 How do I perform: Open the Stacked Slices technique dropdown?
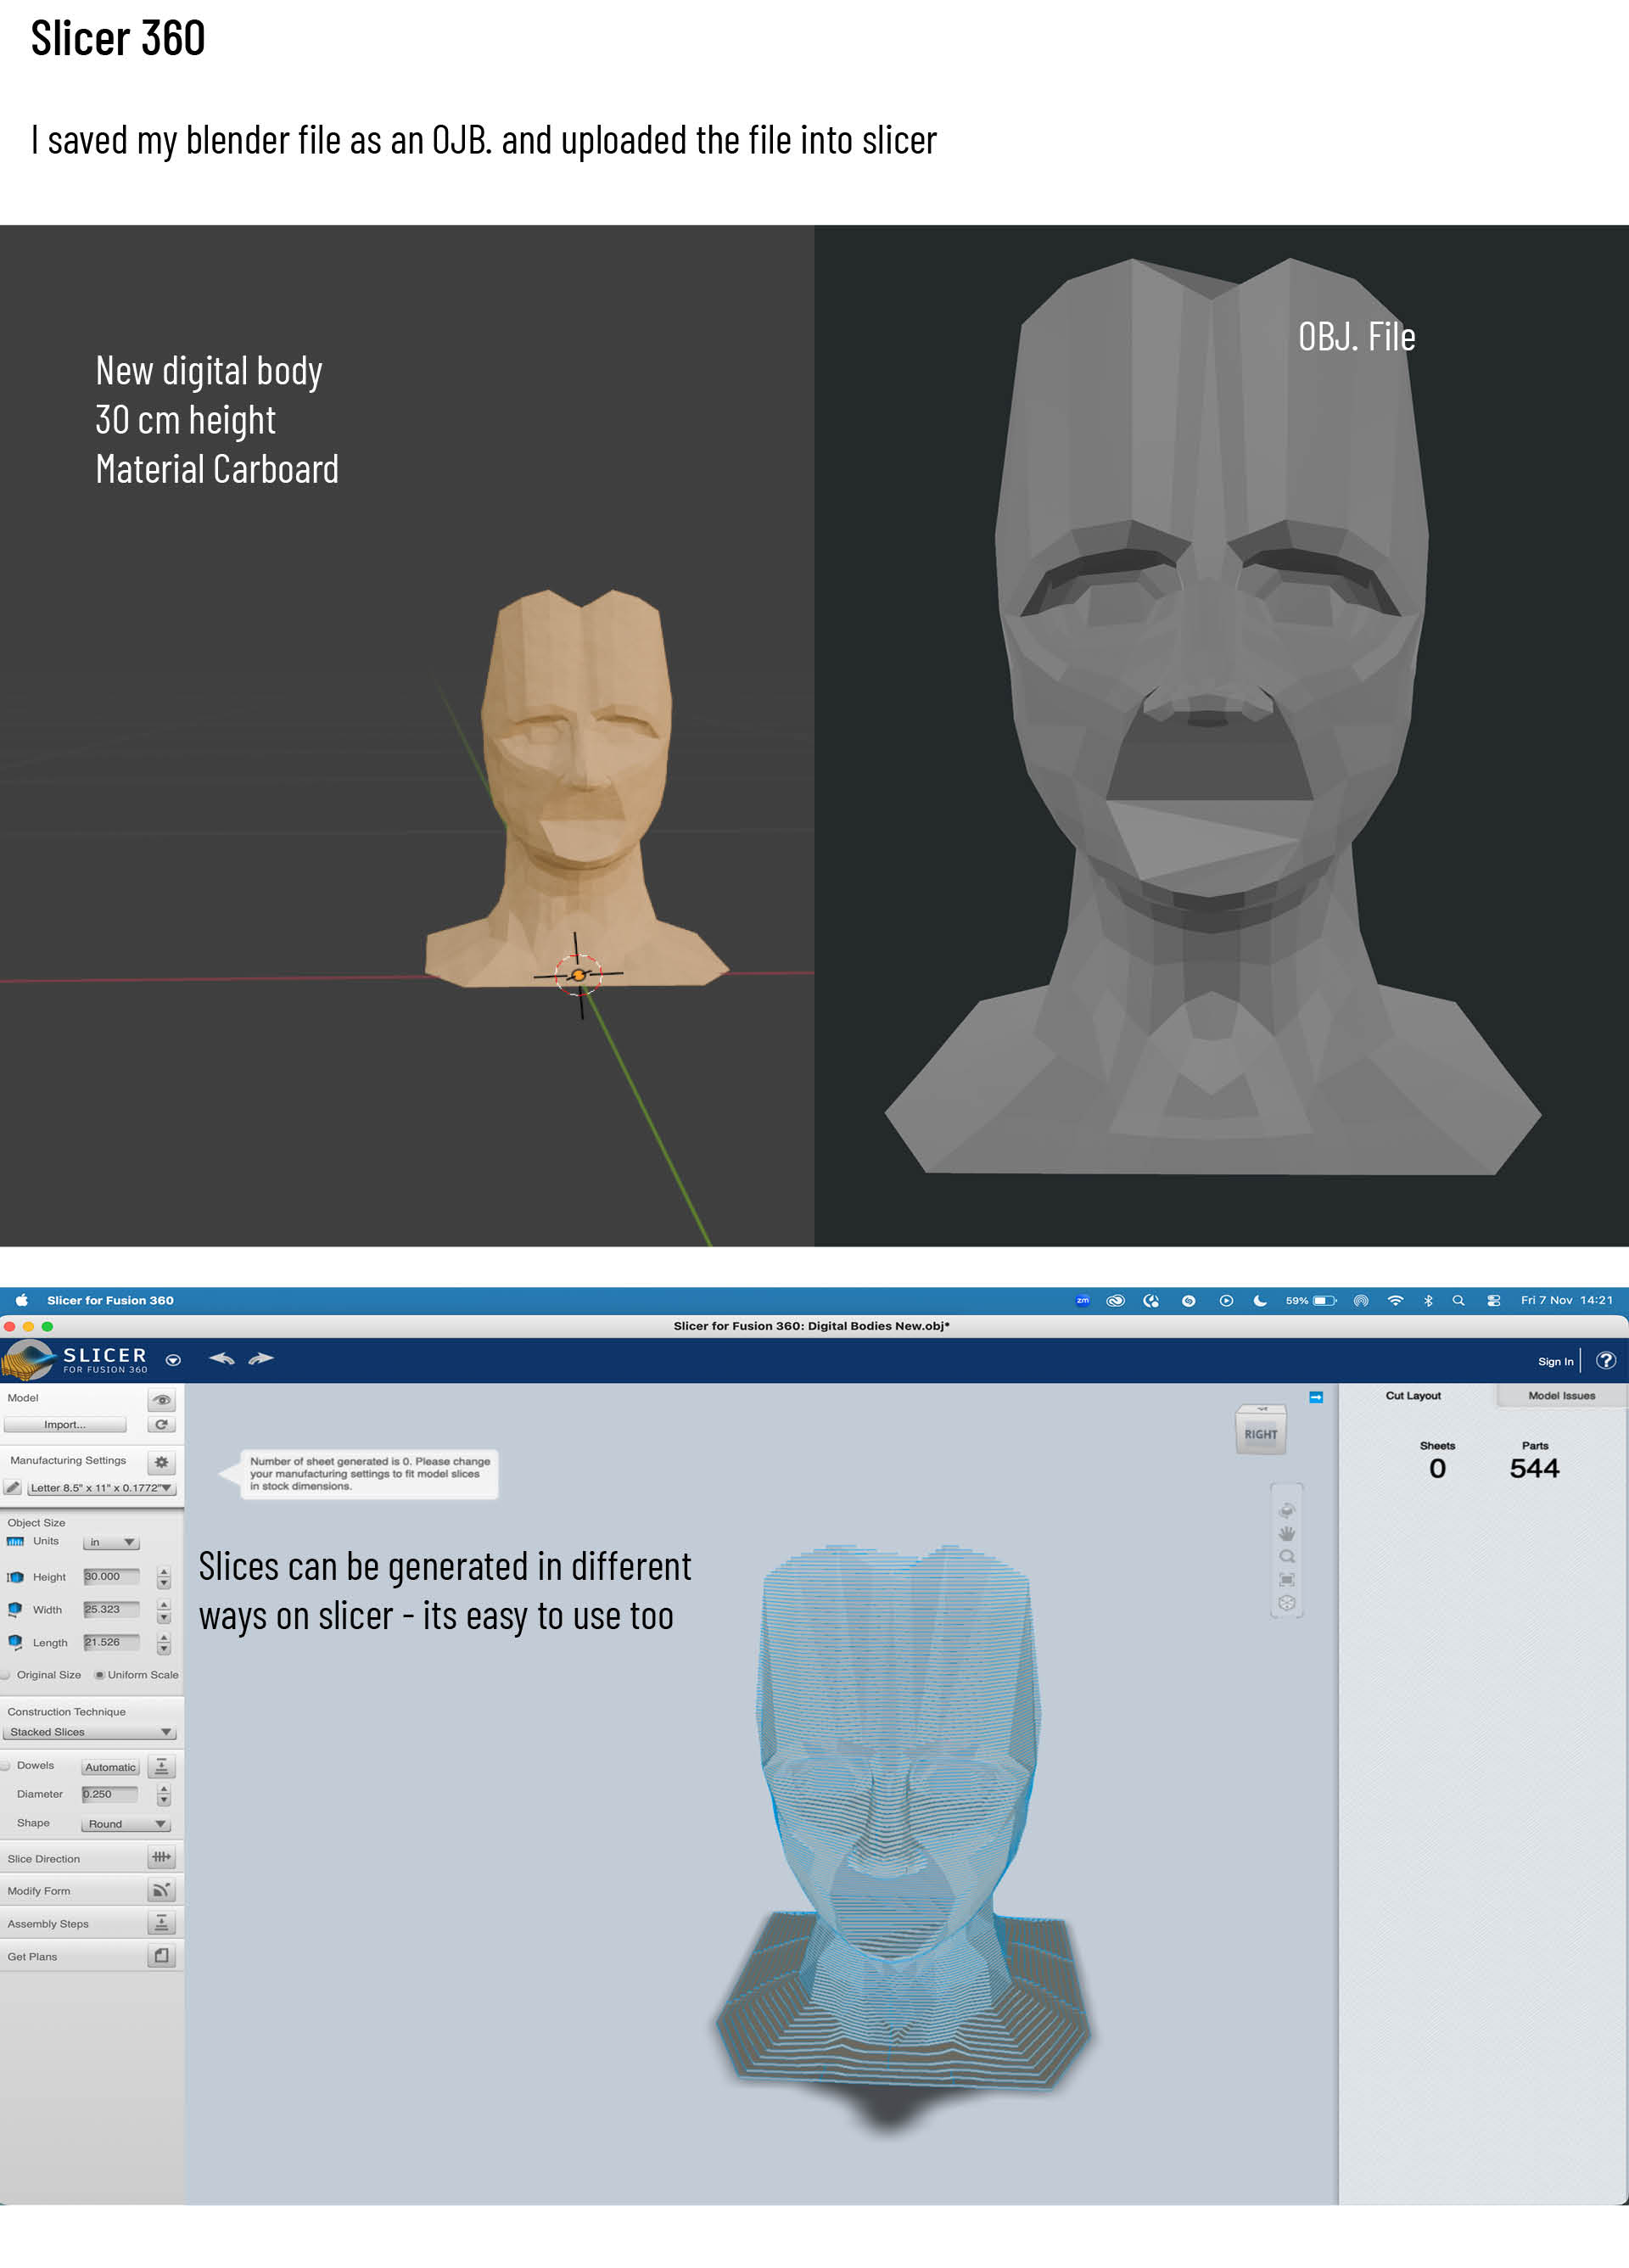click(90, 1731)
